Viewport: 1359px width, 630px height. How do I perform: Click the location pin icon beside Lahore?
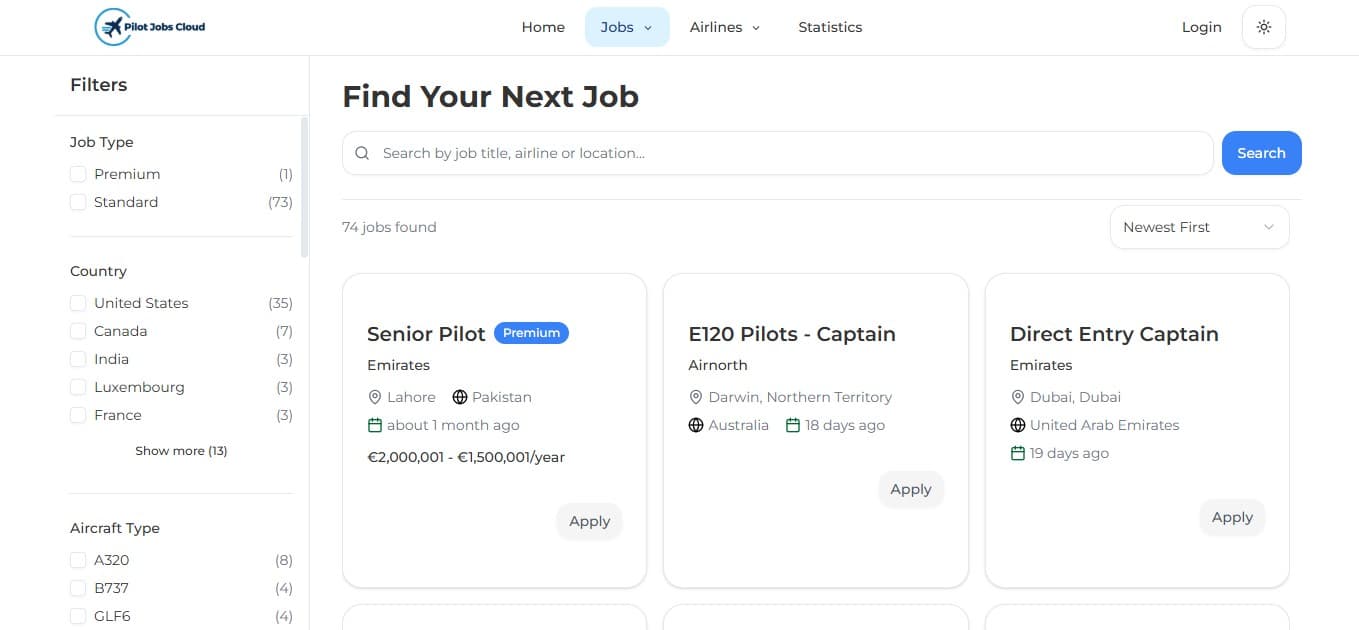373,397
